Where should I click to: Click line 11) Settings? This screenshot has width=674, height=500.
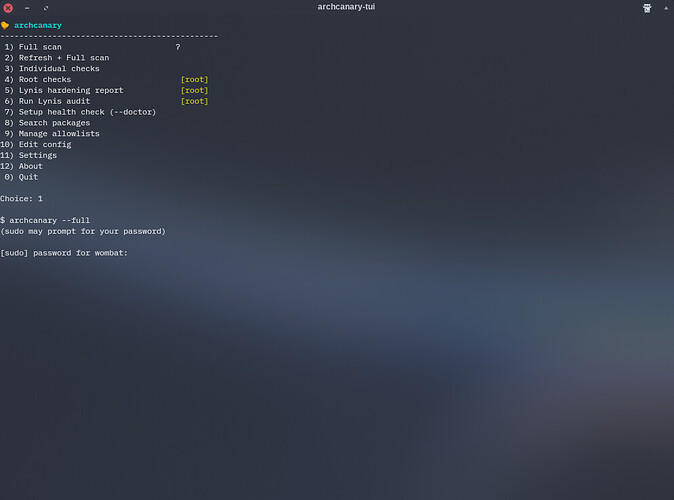point(28,155)
